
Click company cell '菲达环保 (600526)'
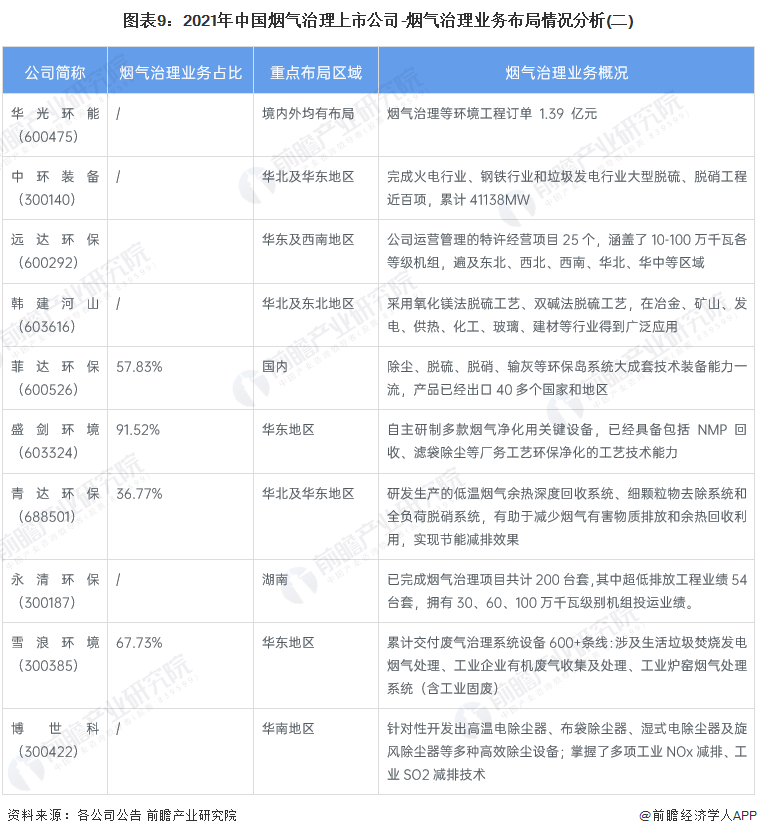pyautogui.click(x=55, y=377)
